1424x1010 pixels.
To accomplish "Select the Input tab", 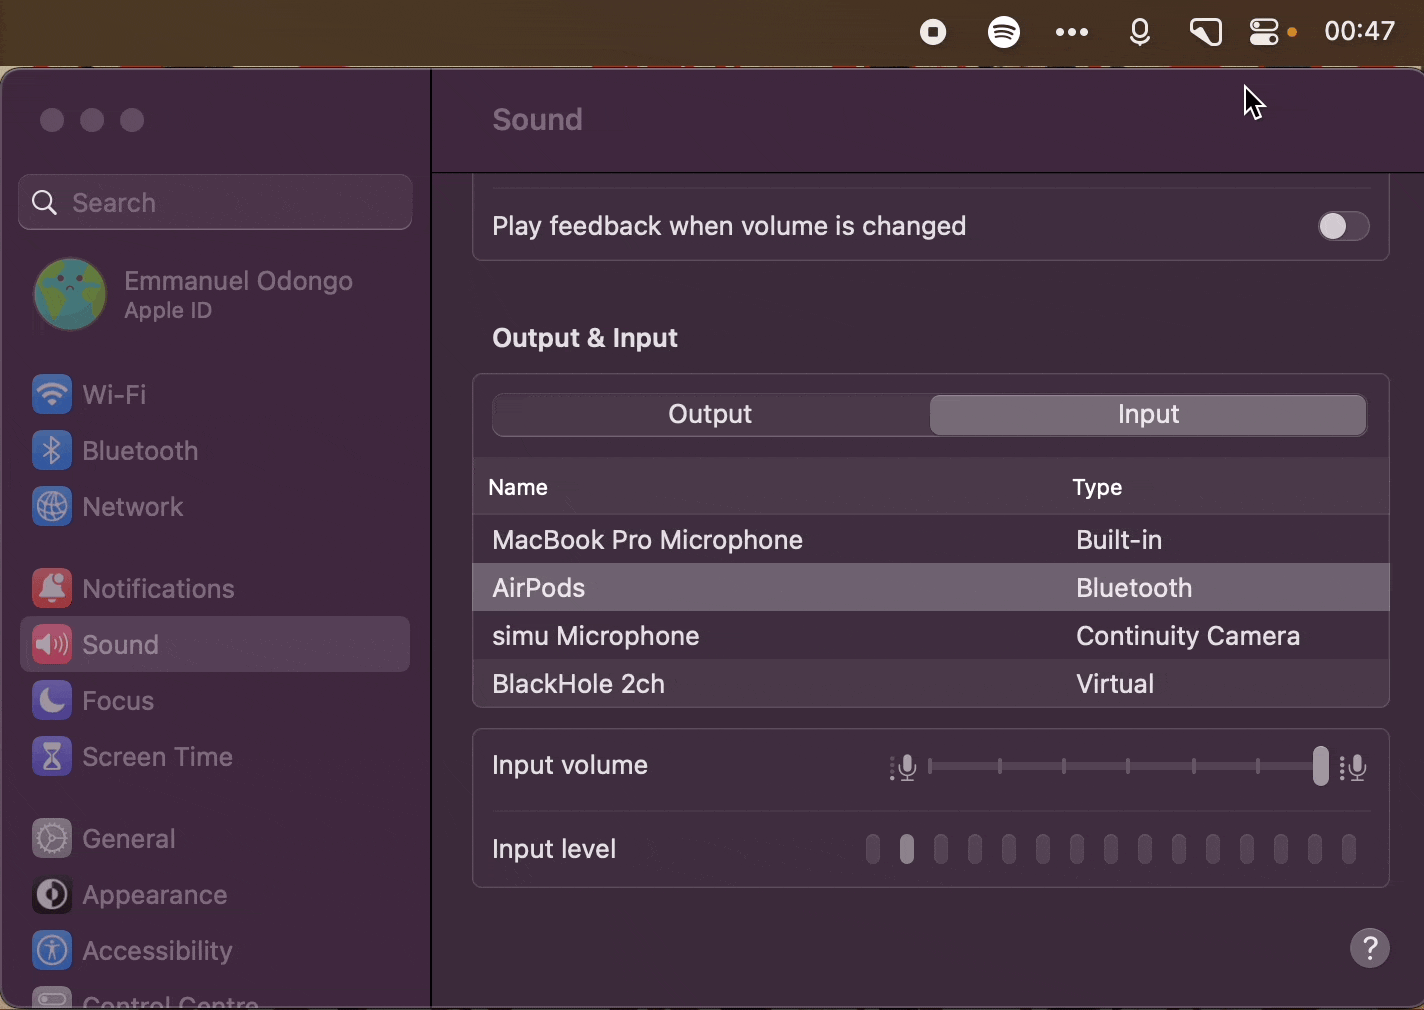I will point(1148,414).
